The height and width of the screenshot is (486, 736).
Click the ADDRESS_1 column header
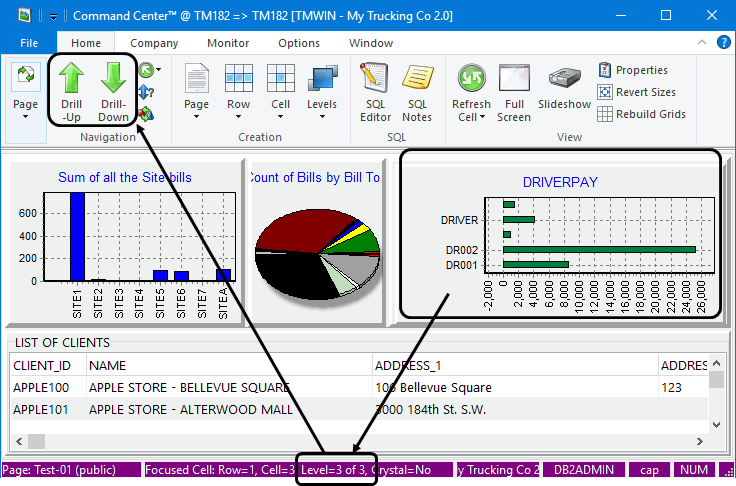(515, 365)
